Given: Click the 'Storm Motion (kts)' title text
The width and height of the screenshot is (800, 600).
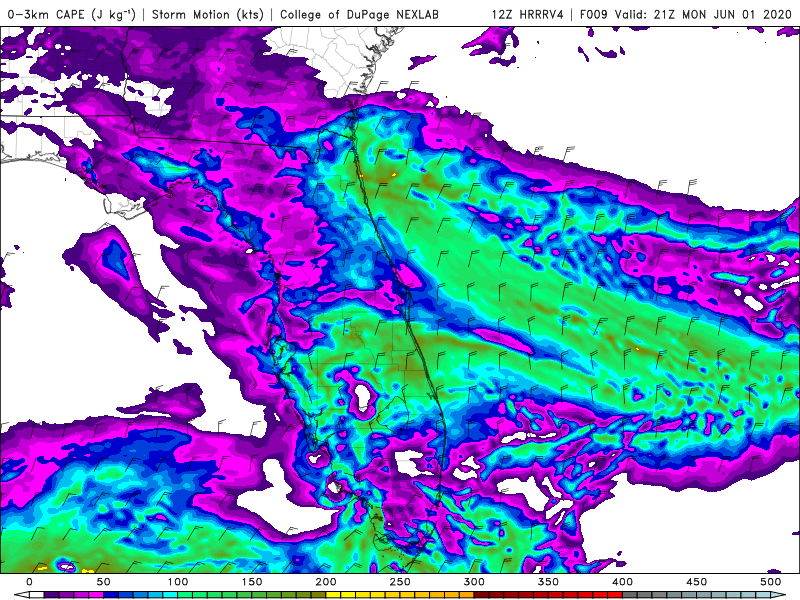Looking at the screenshot, I should [208, 14].
